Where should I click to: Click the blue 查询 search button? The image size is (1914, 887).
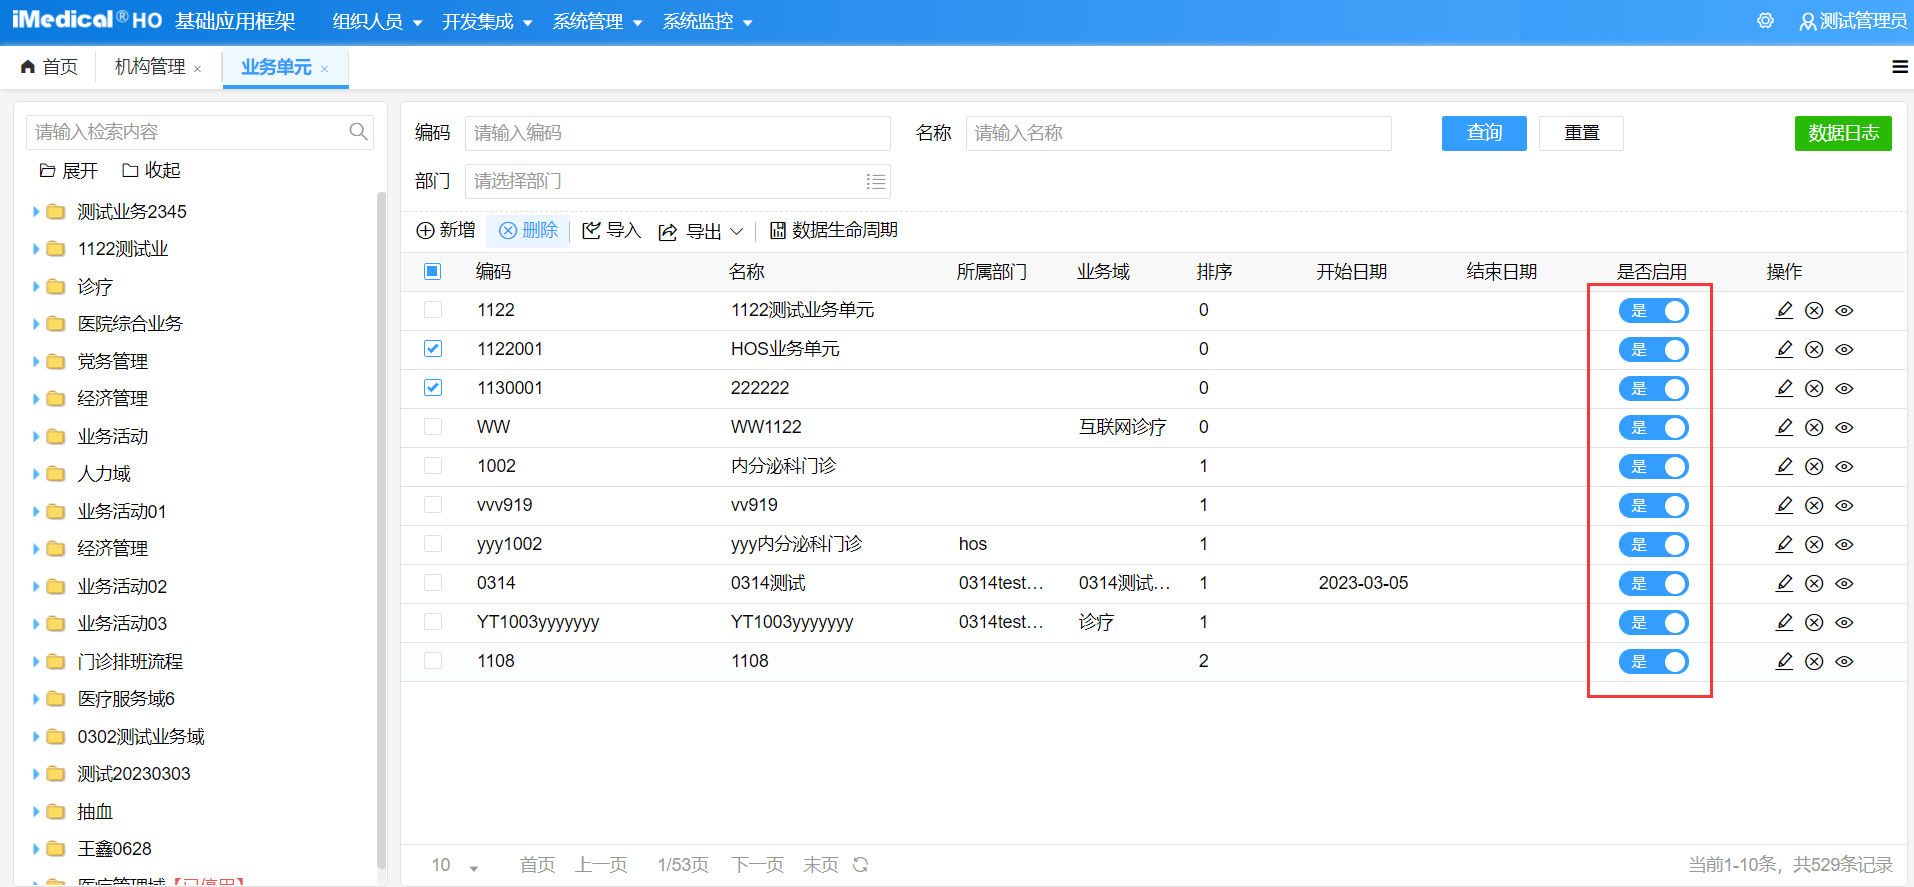pyautogui.click(x=1484, y=133)
